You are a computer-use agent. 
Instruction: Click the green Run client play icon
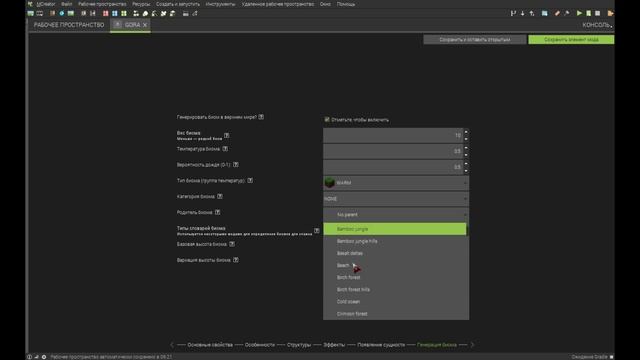(579, 13)
